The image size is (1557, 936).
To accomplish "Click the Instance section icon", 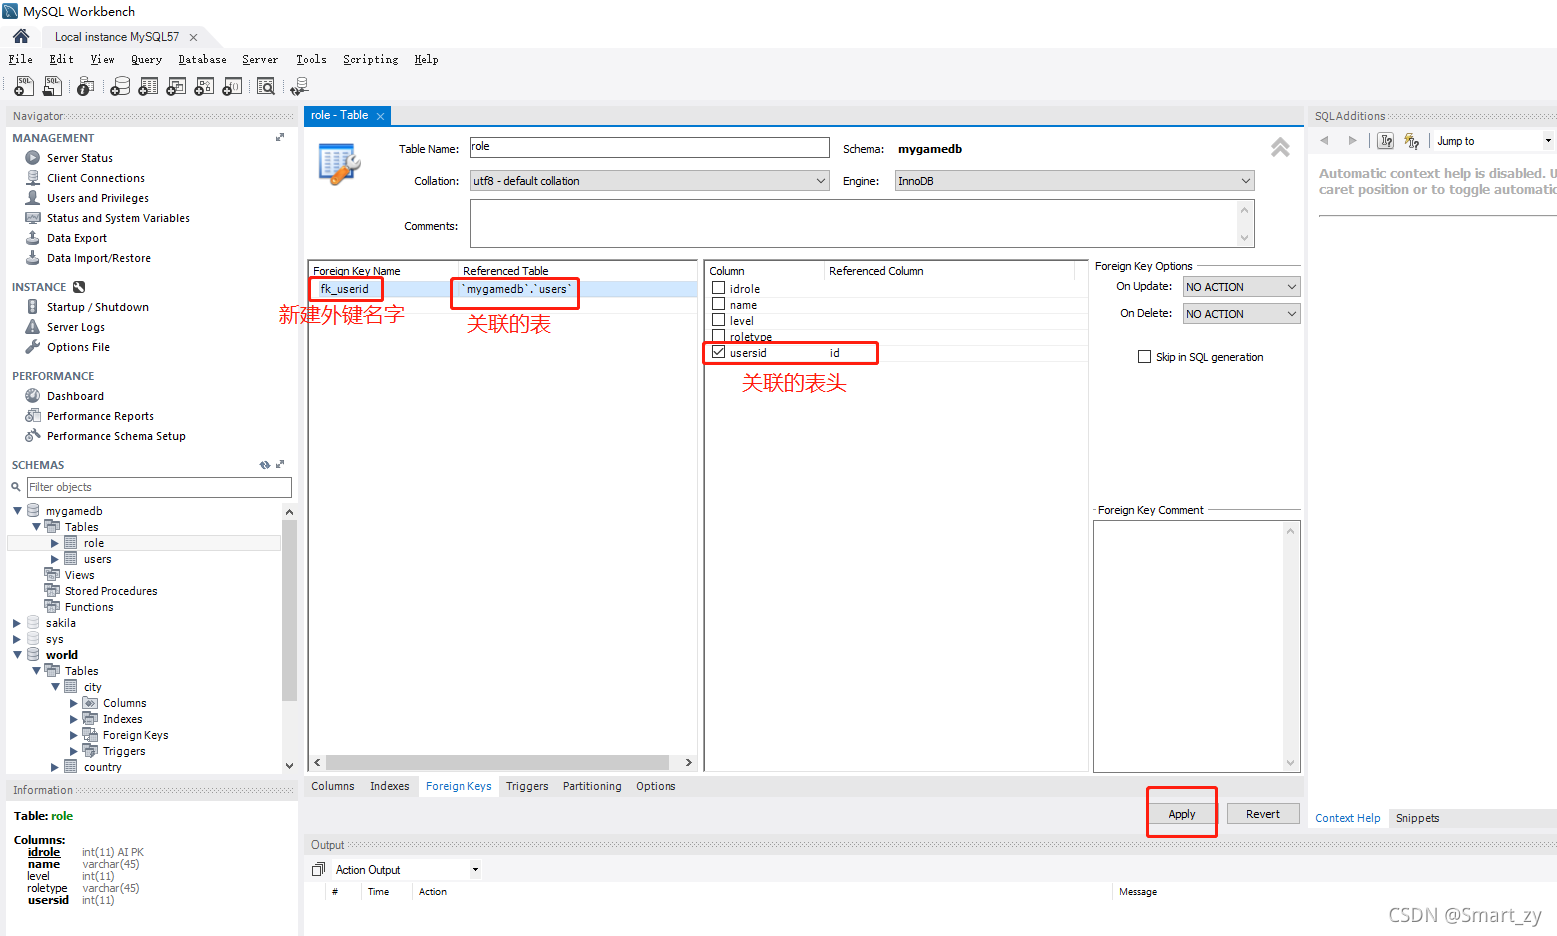I will pyautogui.click(x=79, y=287).
